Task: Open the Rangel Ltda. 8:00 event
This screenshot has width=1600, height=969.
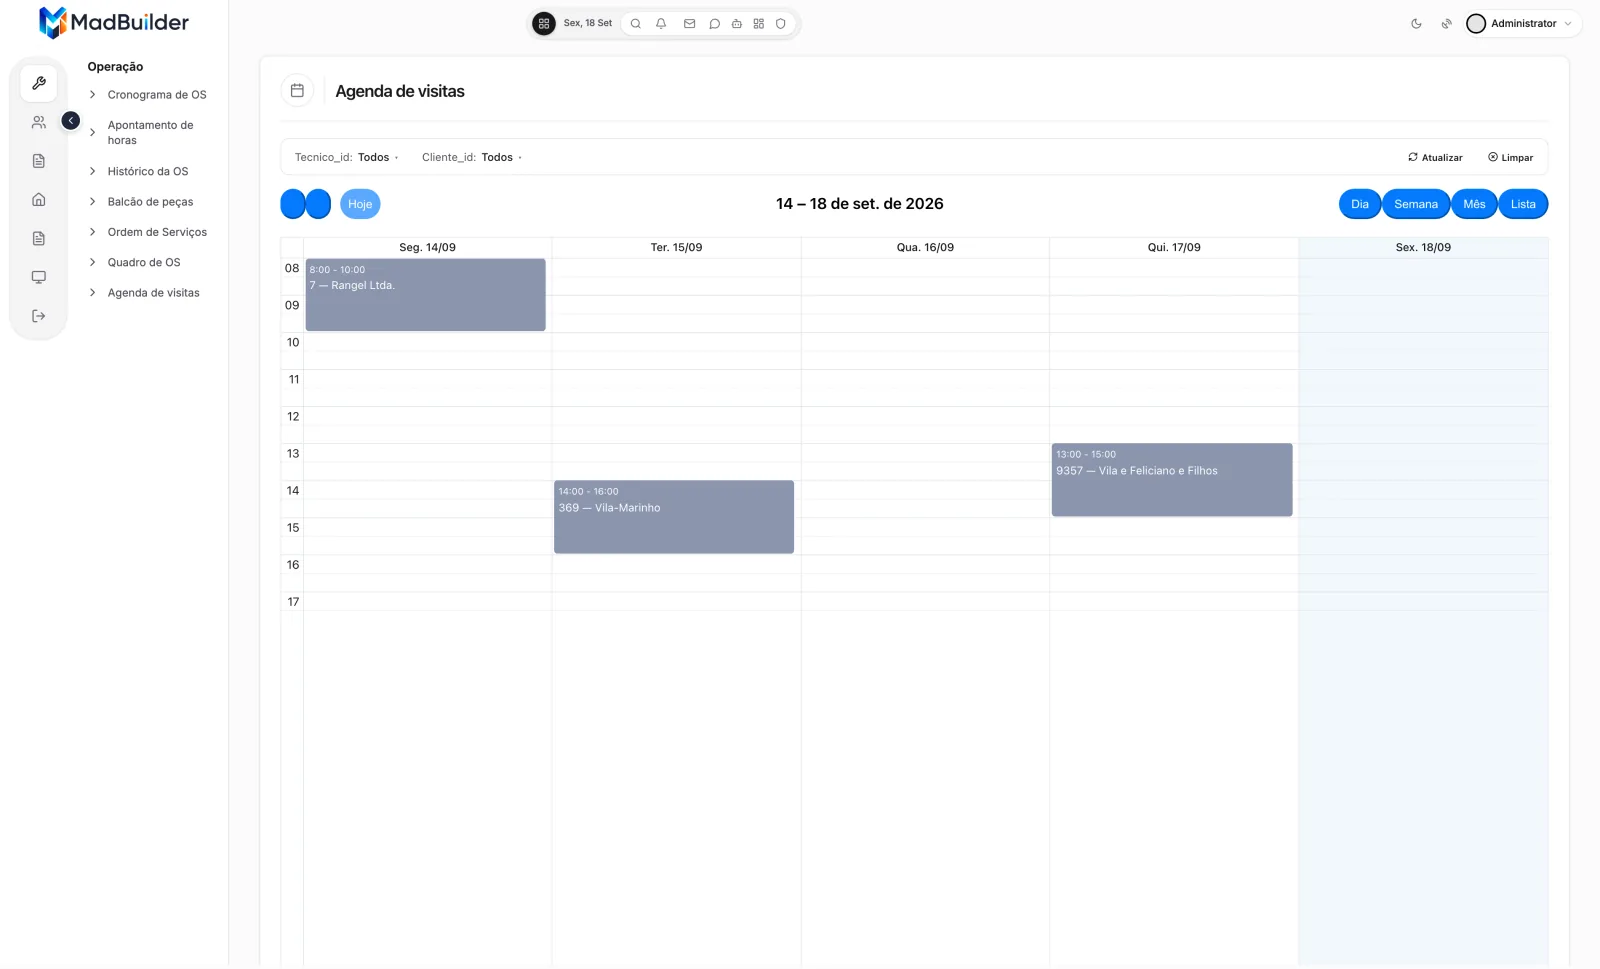Action: pyautogui.click(x=425, y=295)
